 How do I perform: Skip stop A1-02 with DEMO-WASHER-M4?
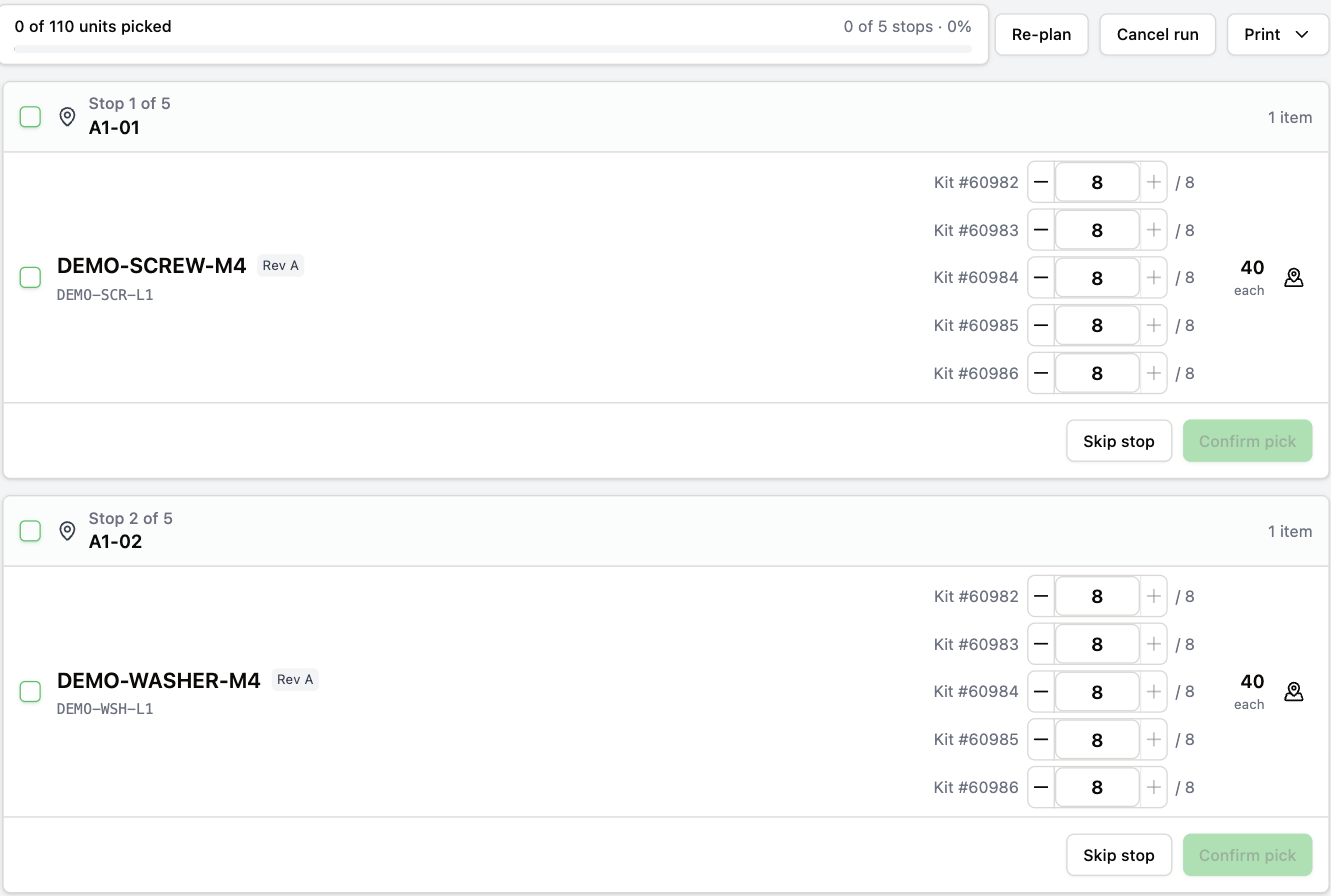coord(1119,855)
